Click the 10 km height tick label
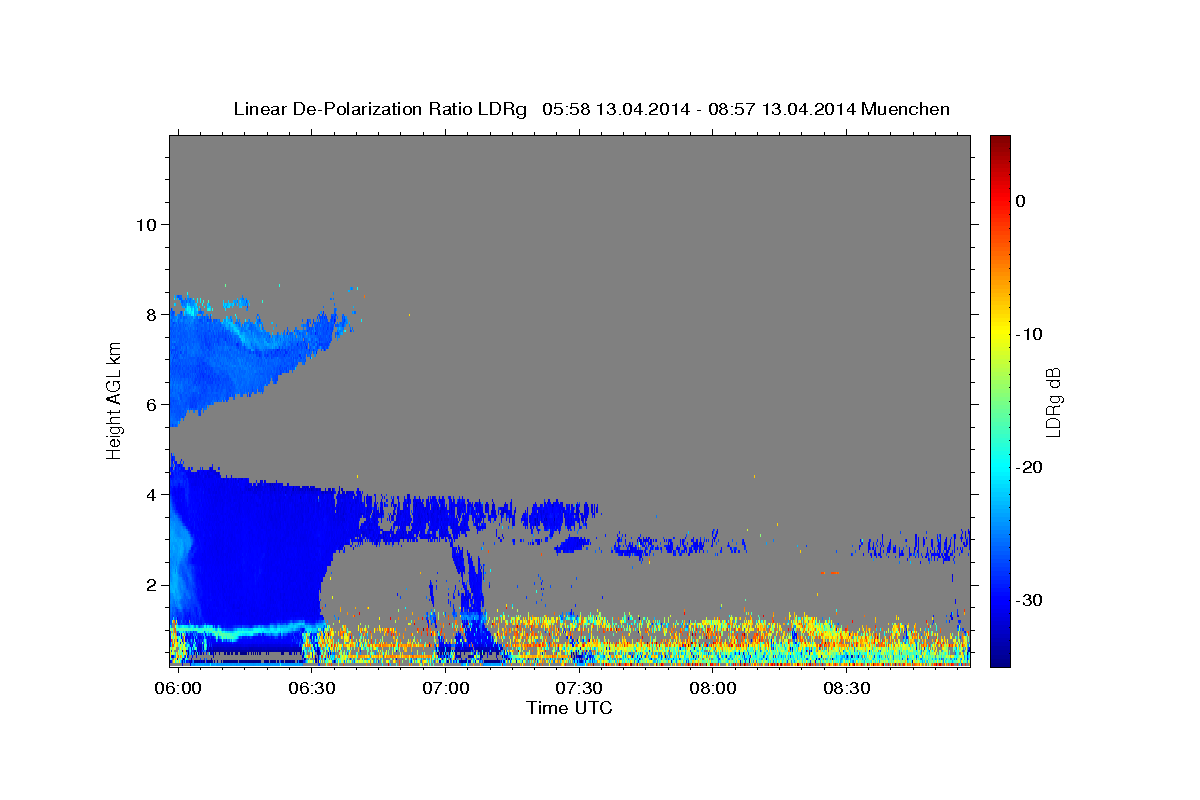Viewport: 1200px width, 800px height. click(145, 224)
